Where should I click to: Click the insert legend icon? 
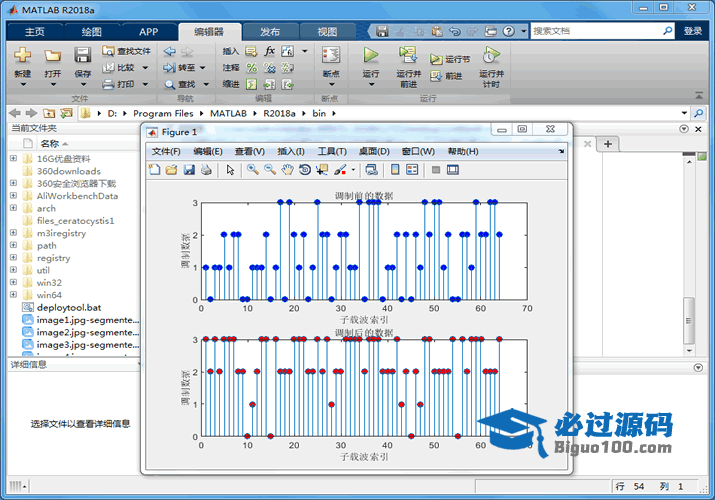[x=412, y=170]
